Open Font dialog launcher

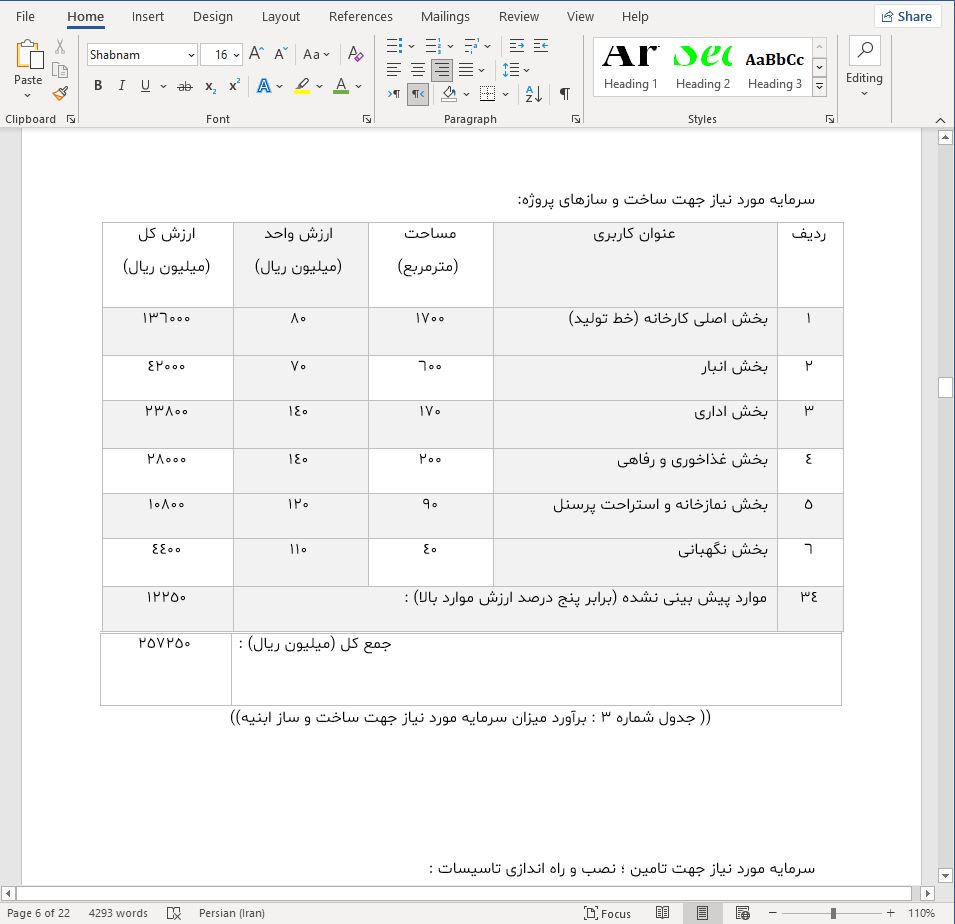[x=367, y=119]
